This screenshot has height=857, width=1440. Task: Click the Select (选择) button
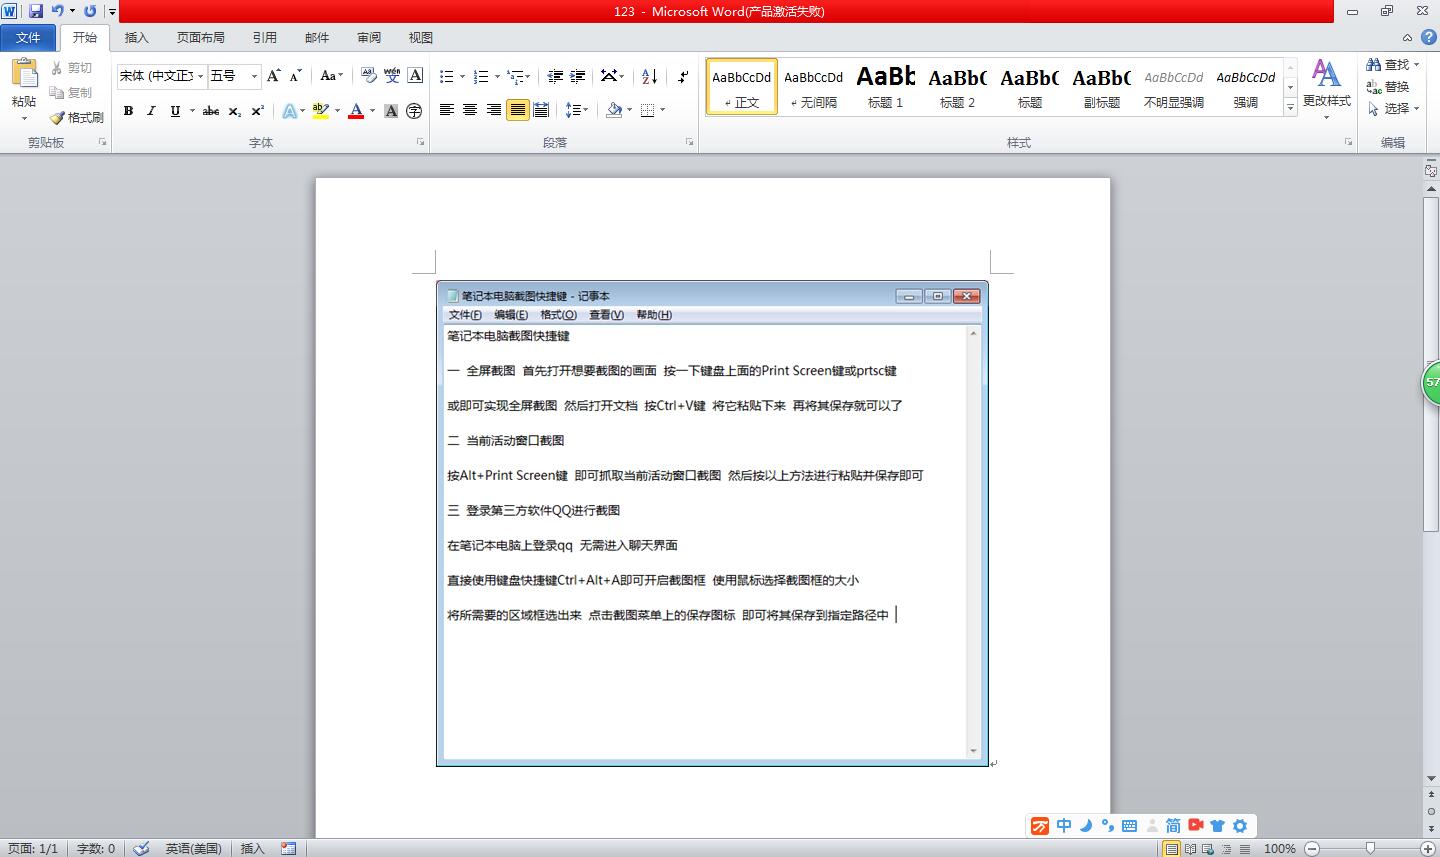pyautogui.click(x=1392, y=108)
